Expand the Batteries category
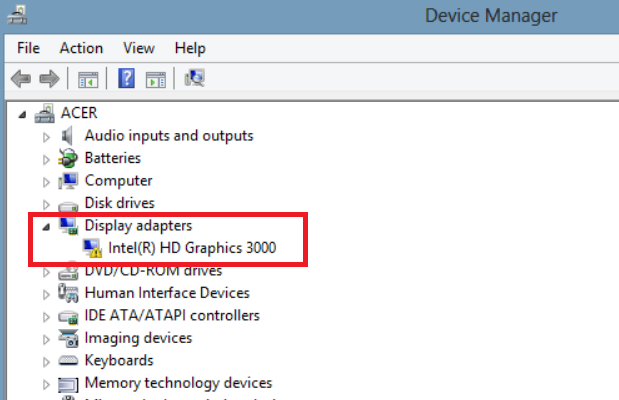 click(x=46, y=160)
